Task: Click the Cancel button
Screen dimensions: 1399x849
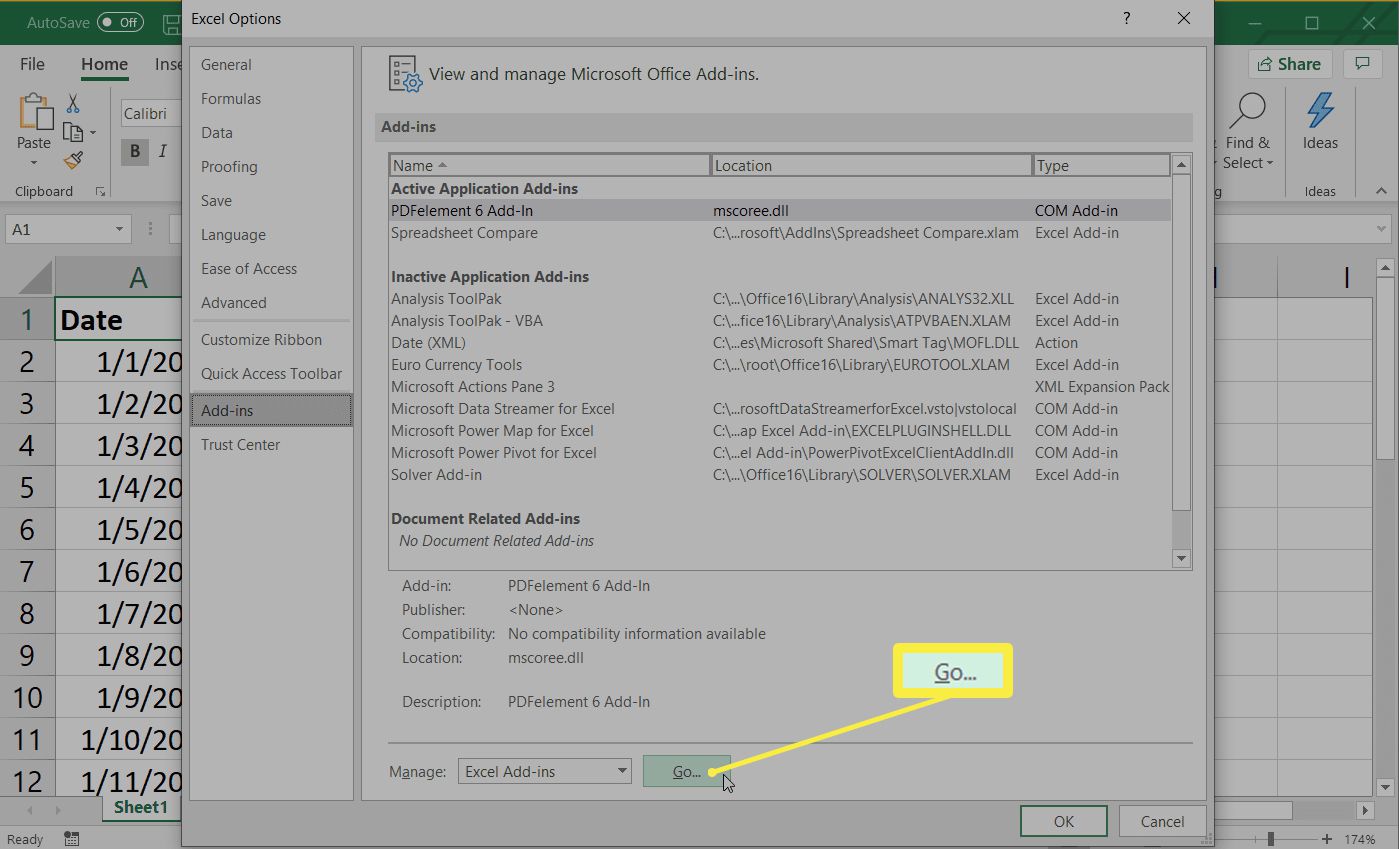Action: (1162, 821)
